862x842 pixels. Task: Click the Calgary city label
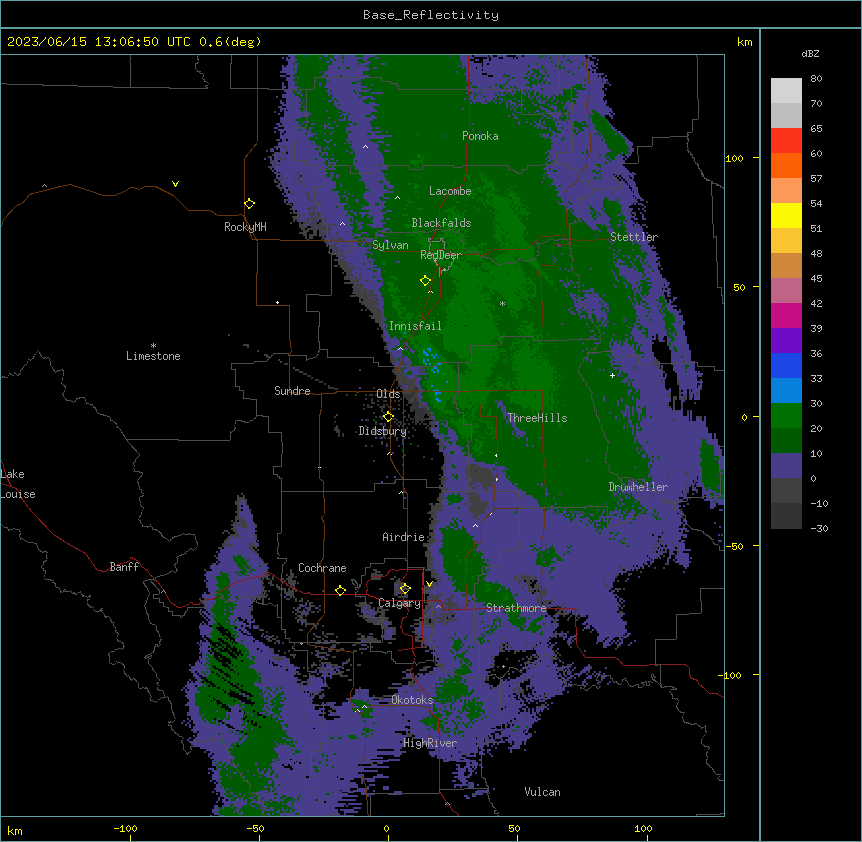(399, 603)
